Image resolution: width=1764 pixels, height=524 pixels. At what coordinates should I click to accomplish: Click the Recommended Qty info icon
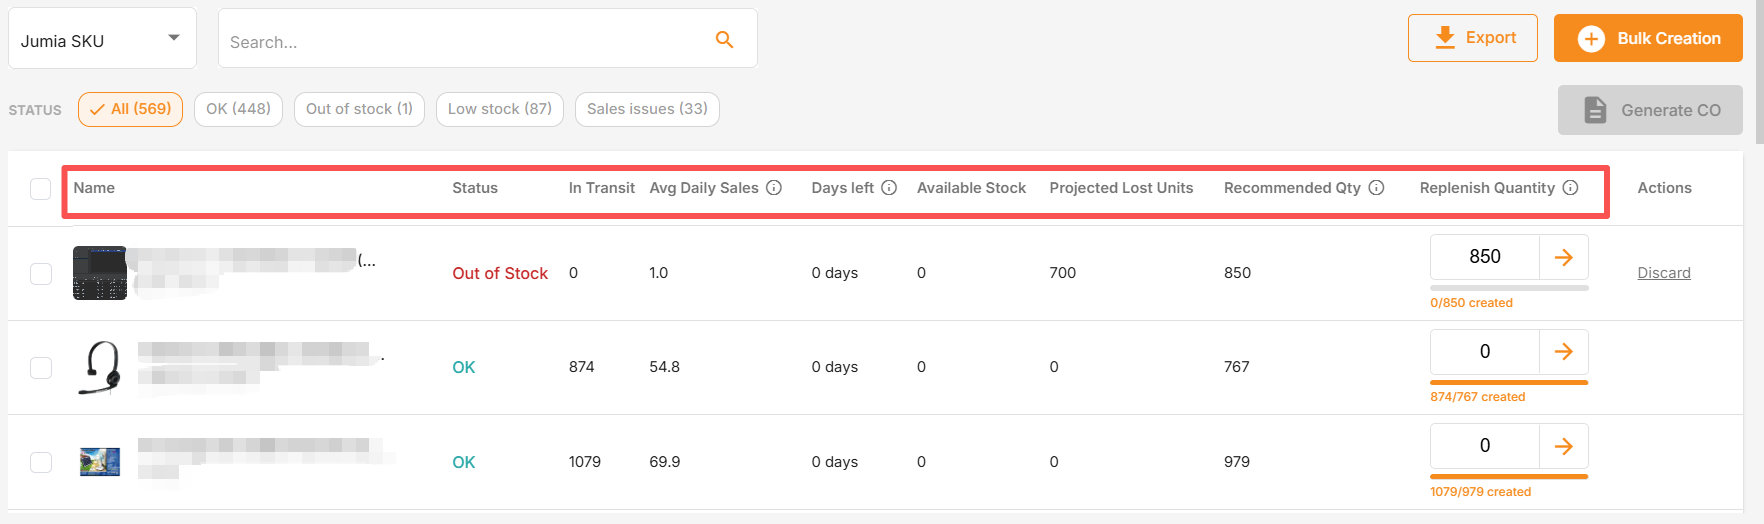pyautogui.click(x=1377, y=188)
